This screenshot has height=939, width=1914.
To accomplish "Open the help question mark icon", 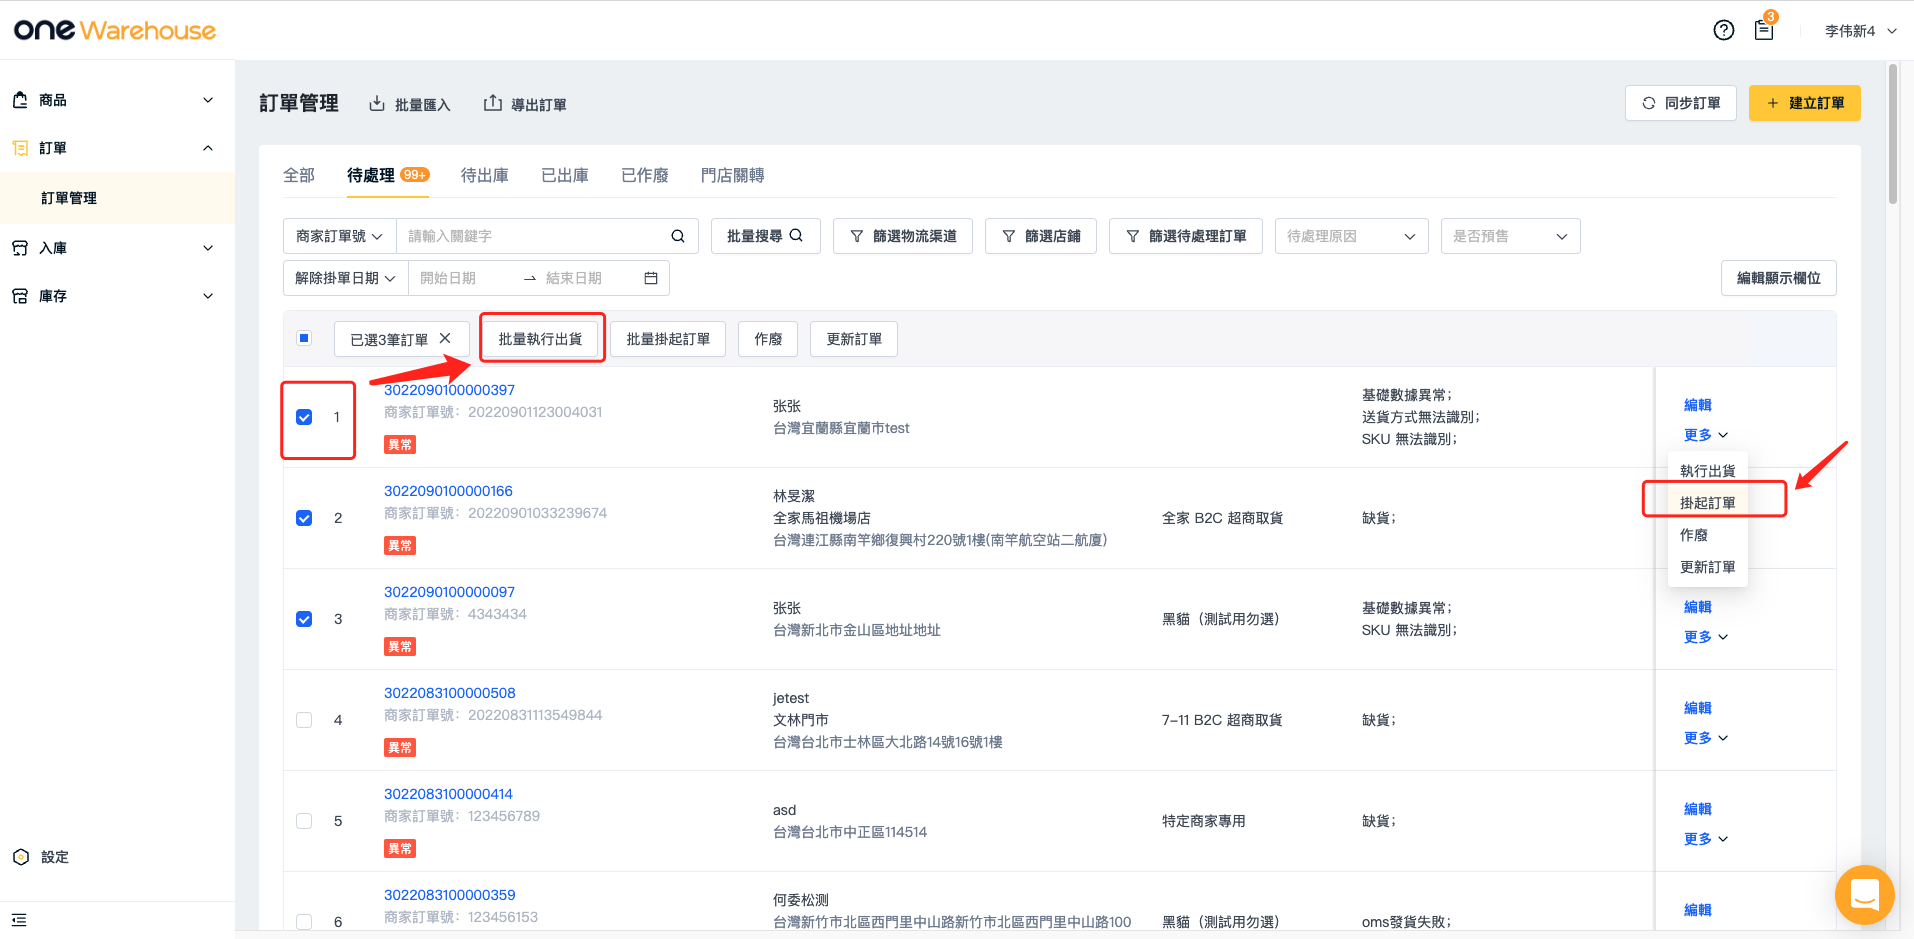I will [x=1723, y=30].
